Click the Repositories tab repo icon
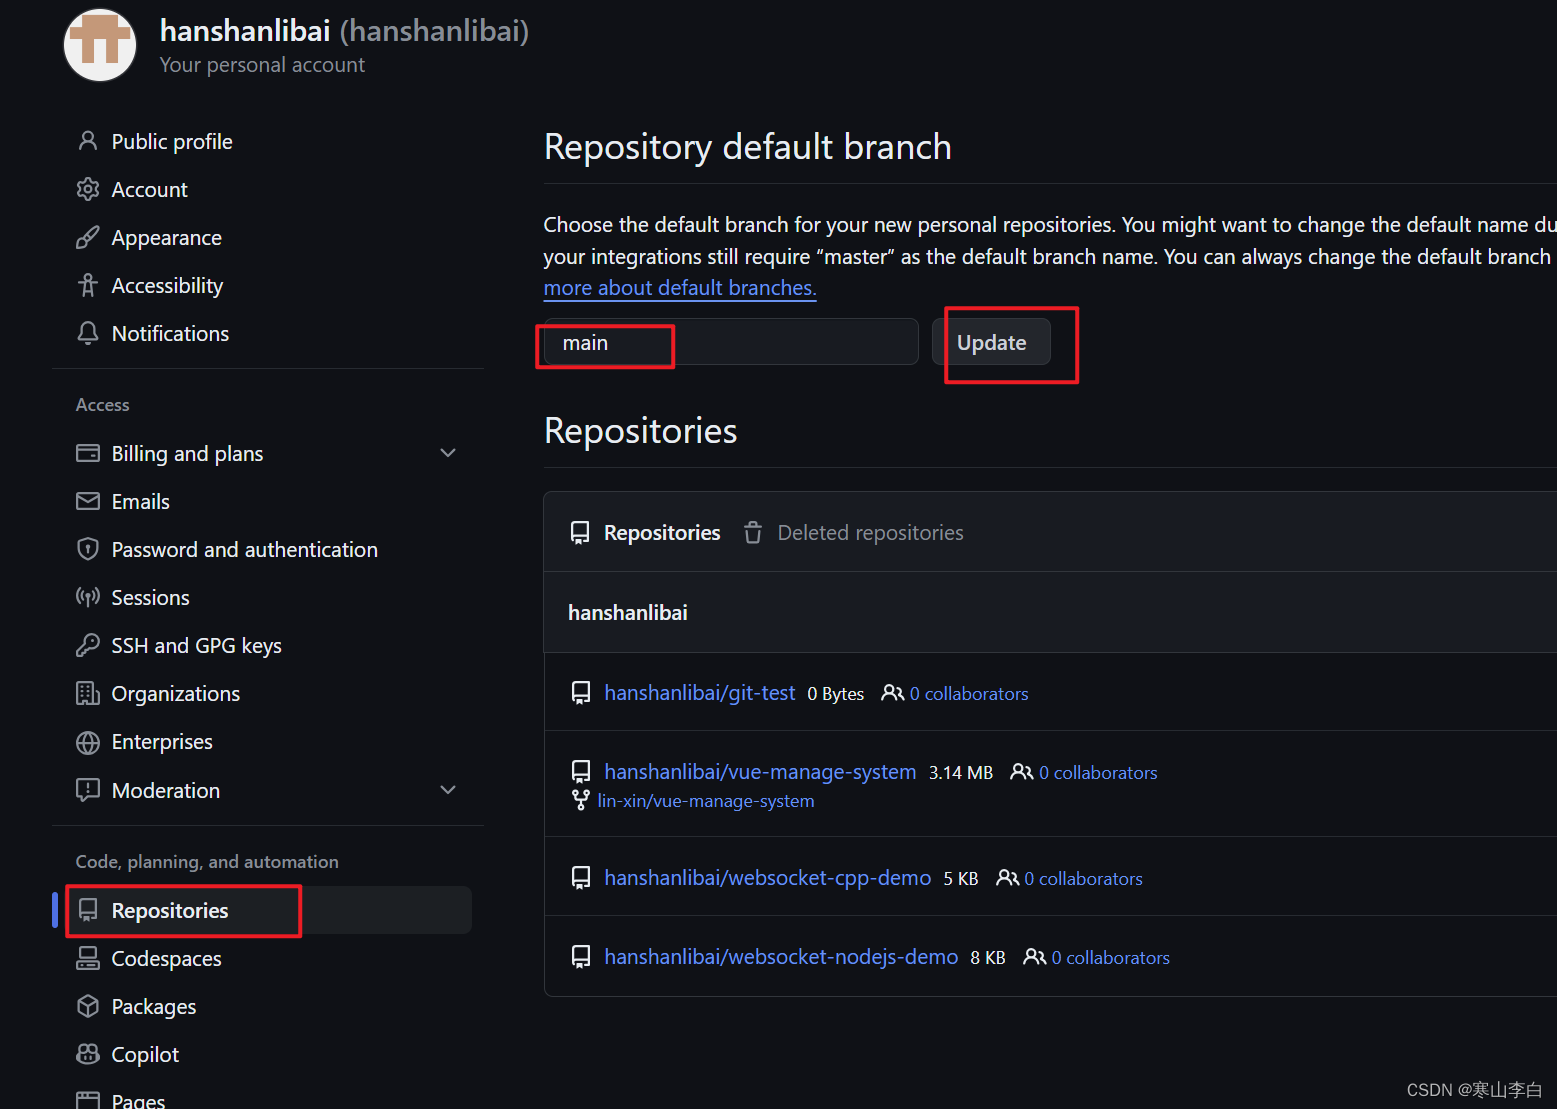Viewport: 1557px width, 1109px height. coord(580,533)
